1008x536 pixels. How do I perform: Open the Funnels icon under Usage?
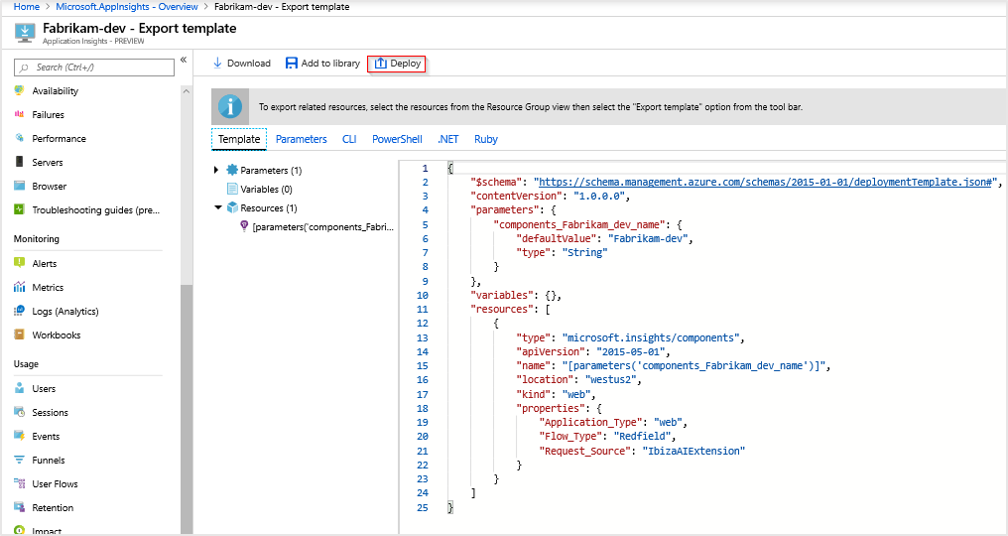coord(18,460)
